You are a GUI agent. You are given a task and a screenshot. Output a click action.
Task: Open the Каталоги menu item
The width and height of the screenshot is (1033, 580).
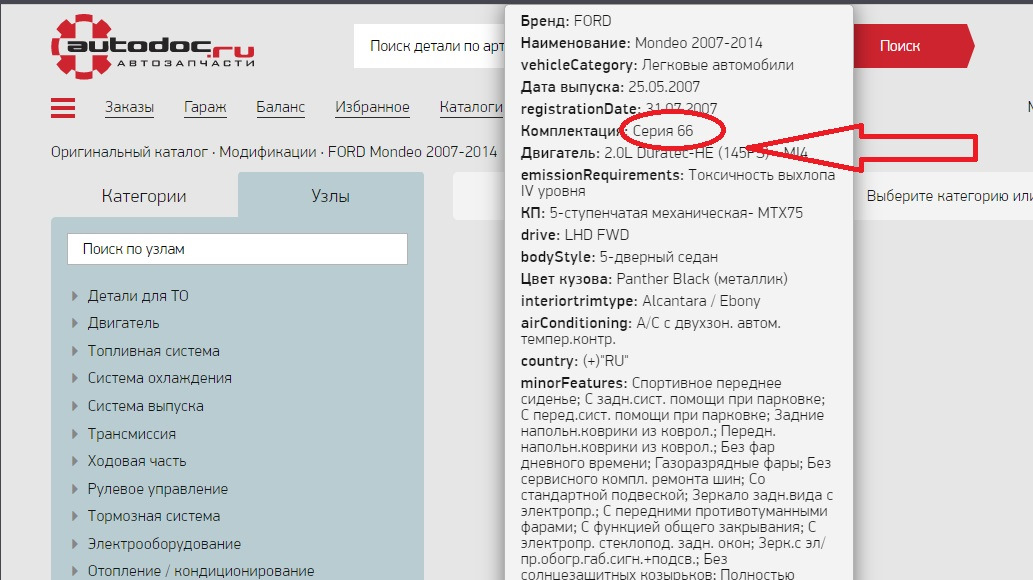(x=470, y=108)
